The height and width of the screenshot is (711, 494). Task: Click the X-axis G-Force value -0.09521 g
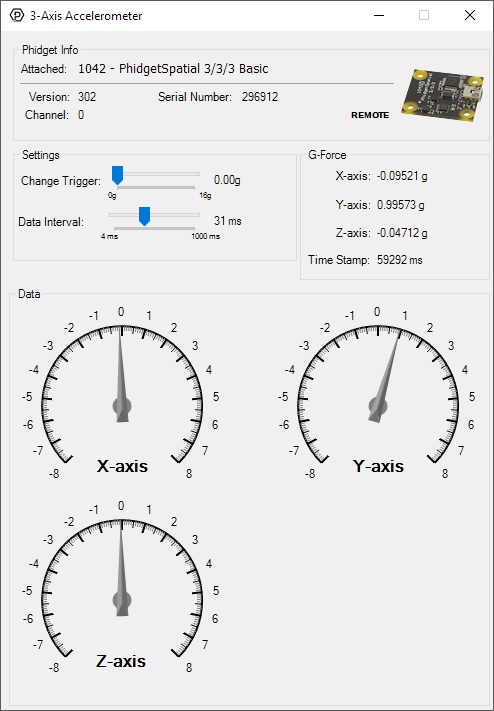pos(402,176)
